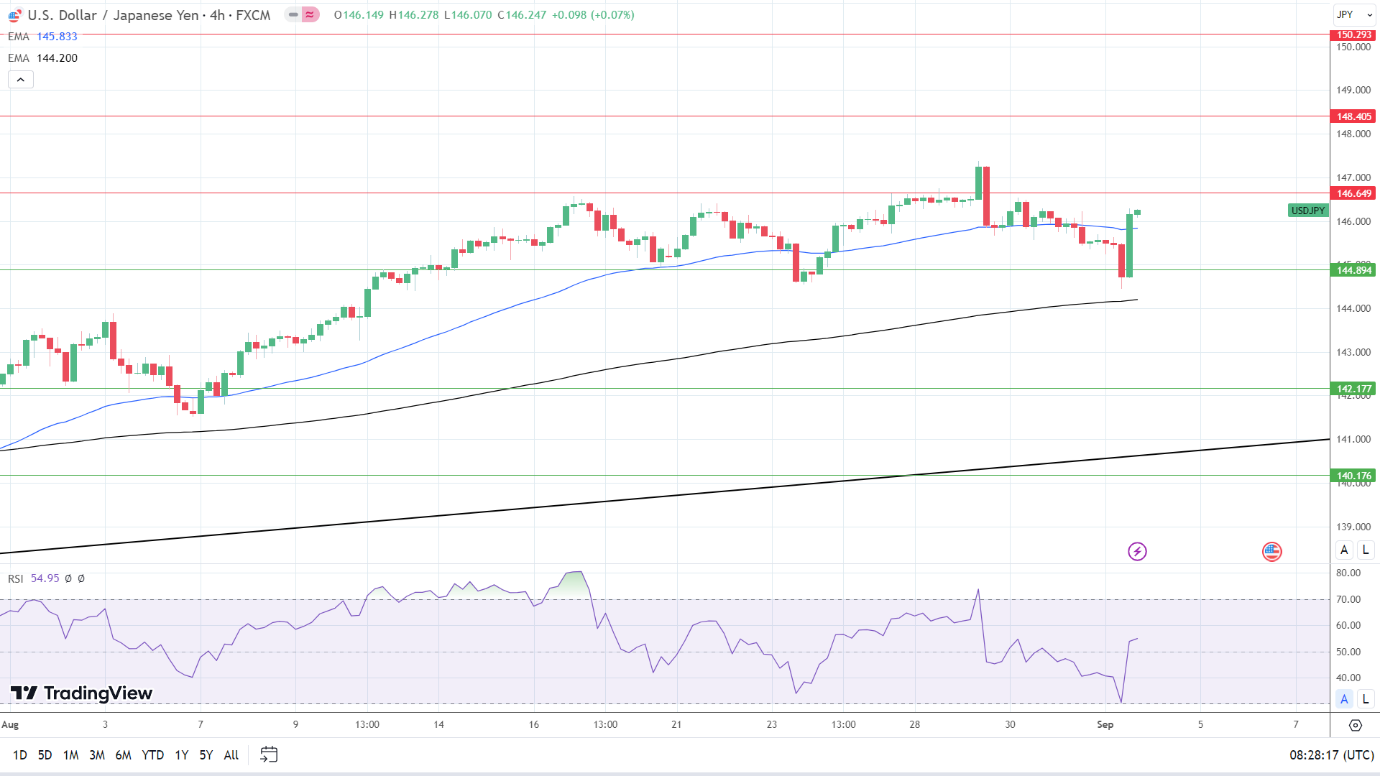This screenshot has height=776, width=1380.
Task: Collapse the indicator legend with chevron button
Action: click(21, 79)
